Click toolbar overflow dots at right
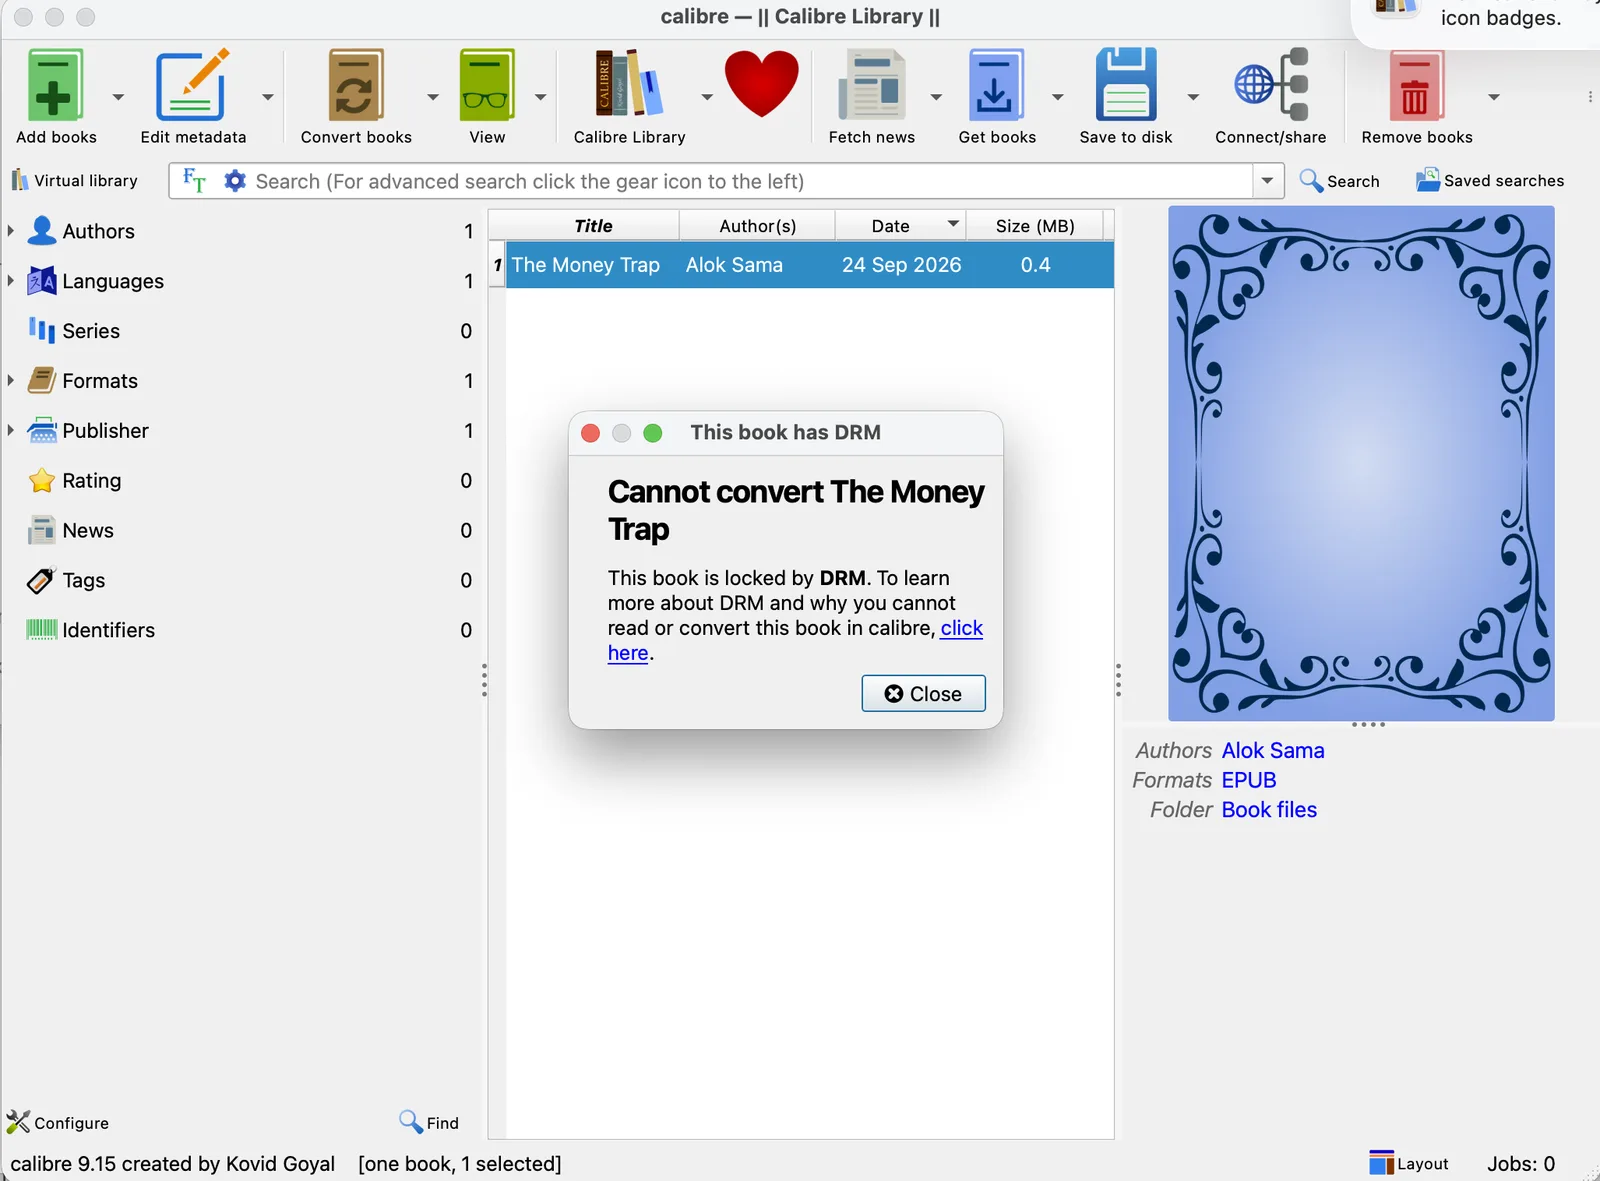The width and height of the screenshot is (1600, 1181). [x=1590, y=97]
